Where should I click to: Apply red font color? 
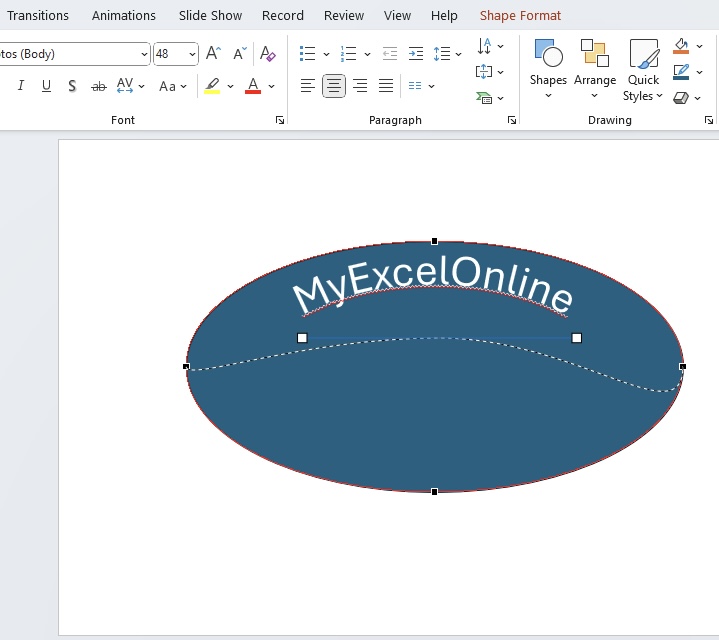point(253,86)
